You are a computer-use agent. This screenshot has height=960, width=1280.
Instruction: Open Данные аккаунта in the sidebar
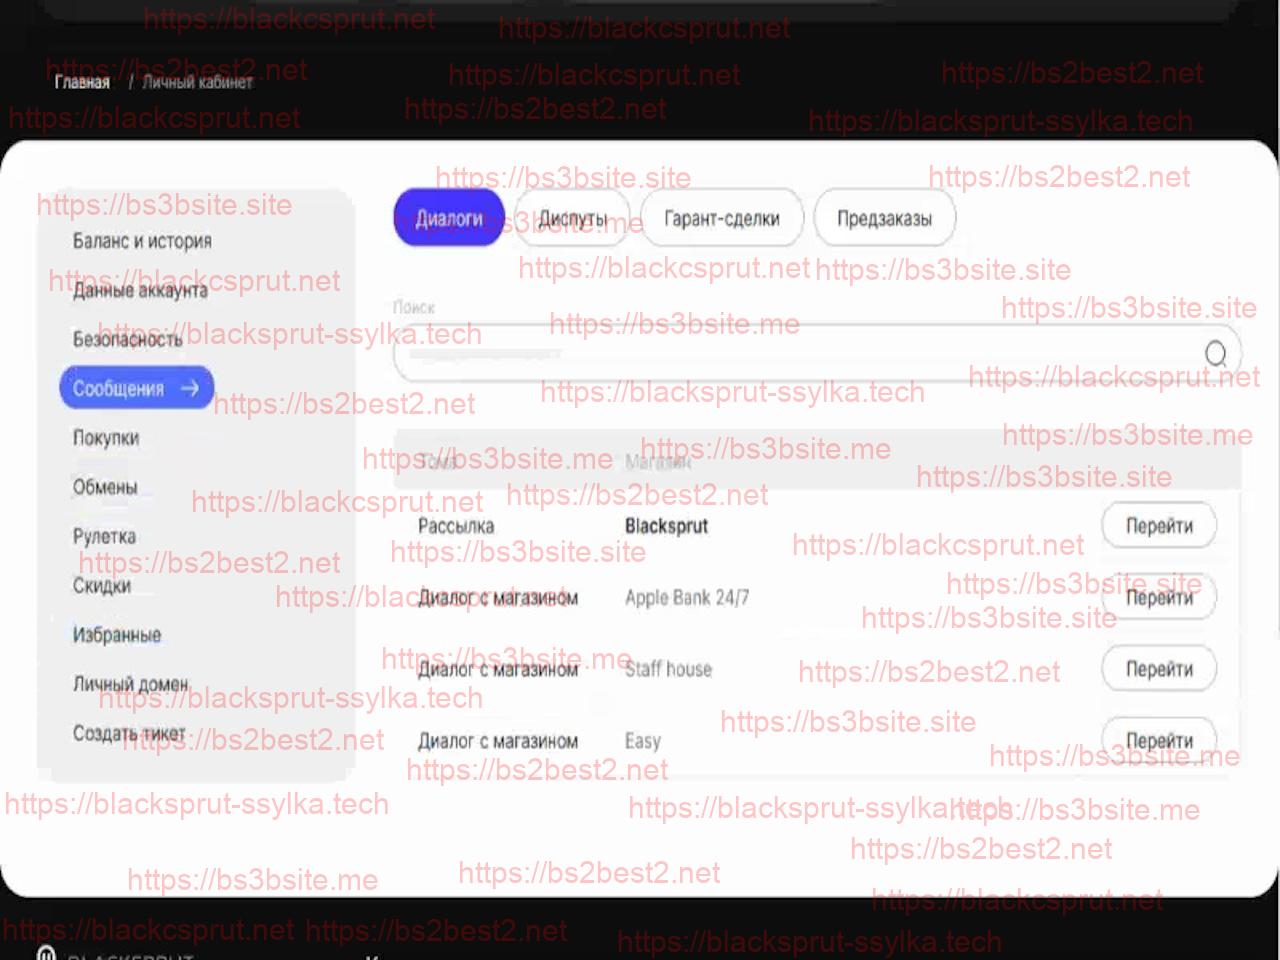tap(140, 290)
